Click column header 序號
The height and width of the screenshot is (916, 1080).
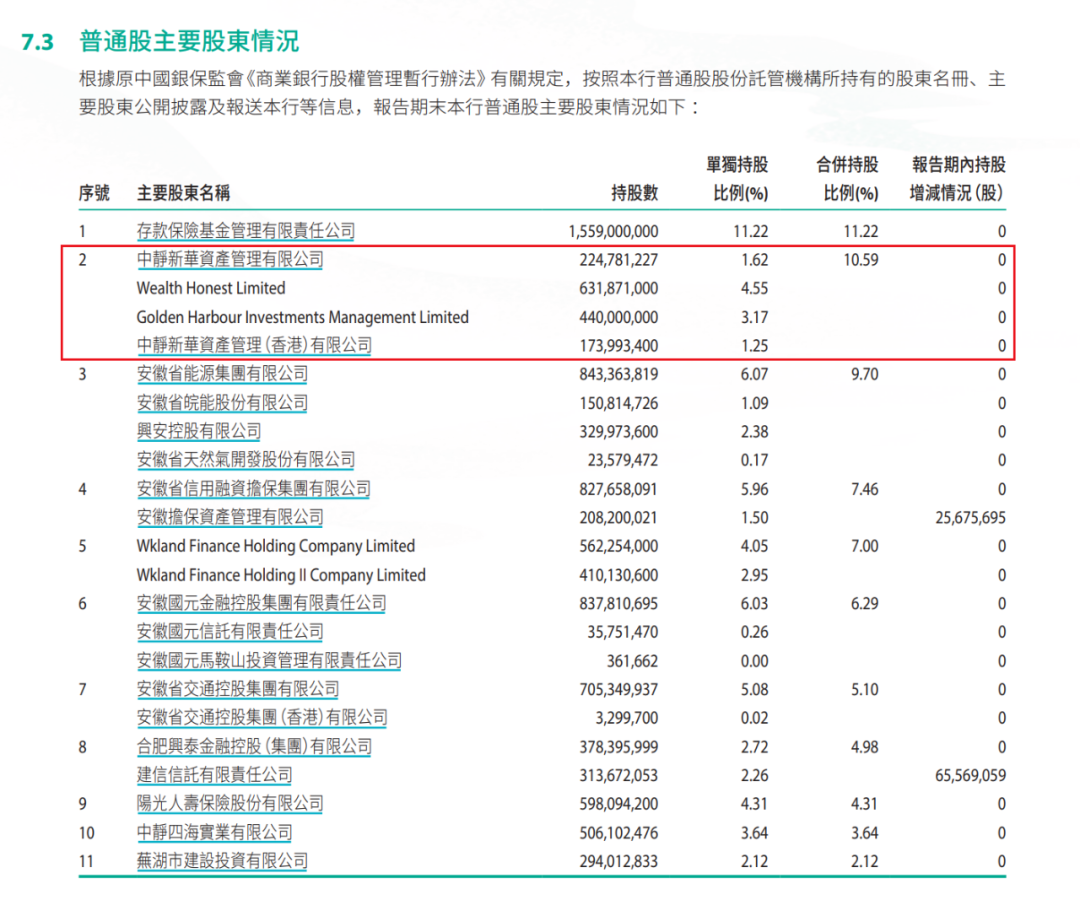pyautogui.click(x=94, y=193)
